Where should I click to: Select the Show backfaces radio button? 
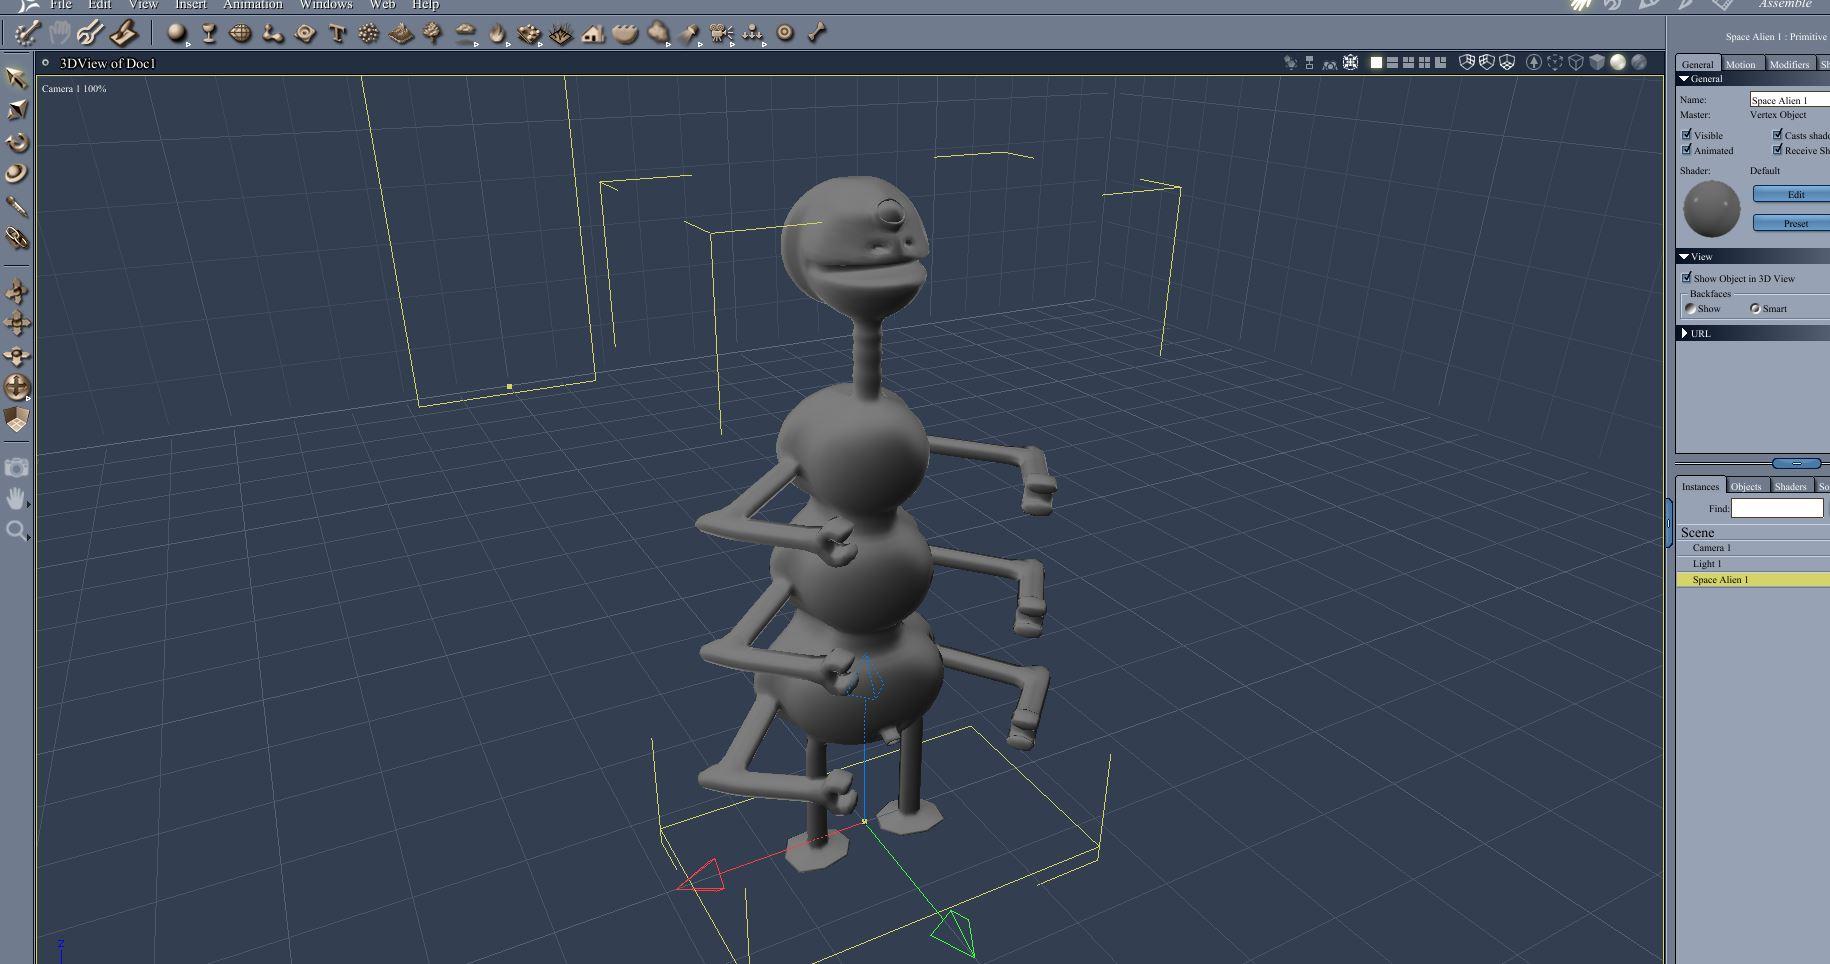(1690, 308)
